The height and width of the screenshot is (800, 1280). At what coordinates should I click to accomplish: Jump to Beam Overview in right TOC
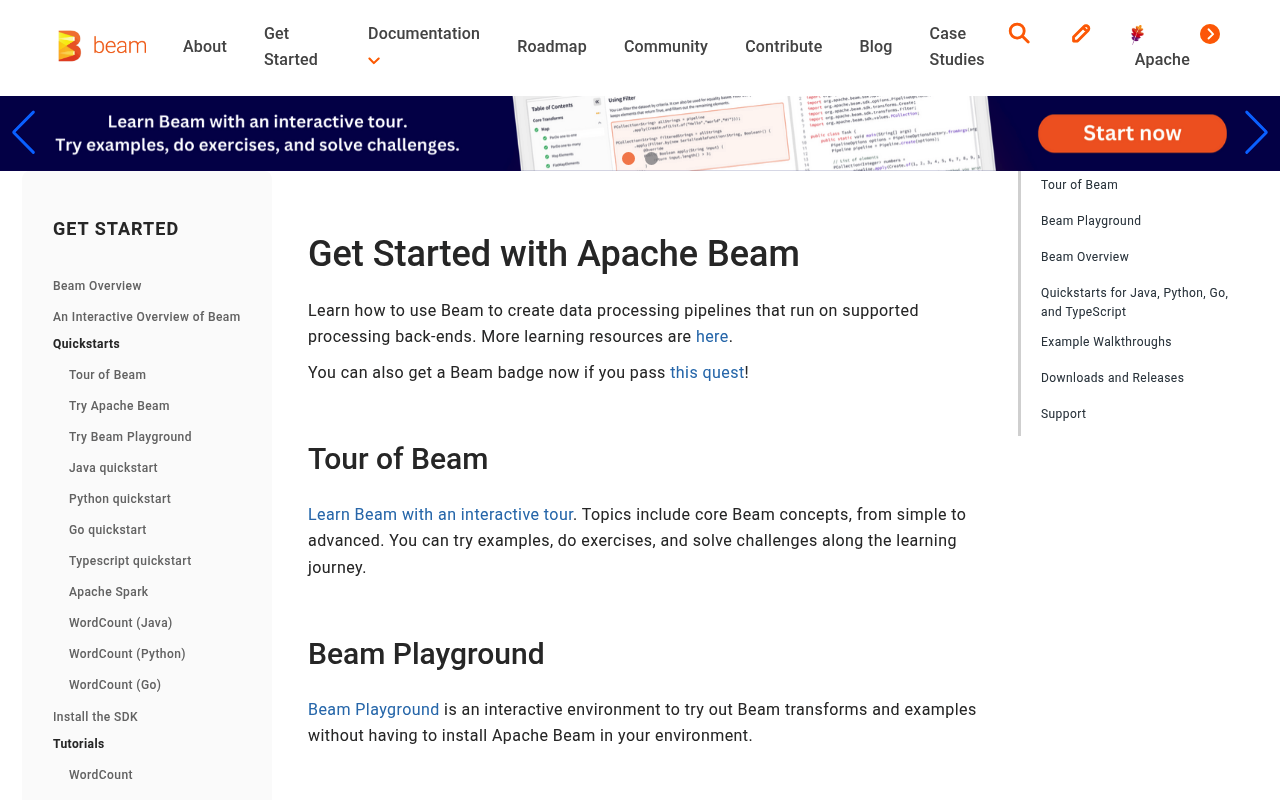(x=1085, y=257)
